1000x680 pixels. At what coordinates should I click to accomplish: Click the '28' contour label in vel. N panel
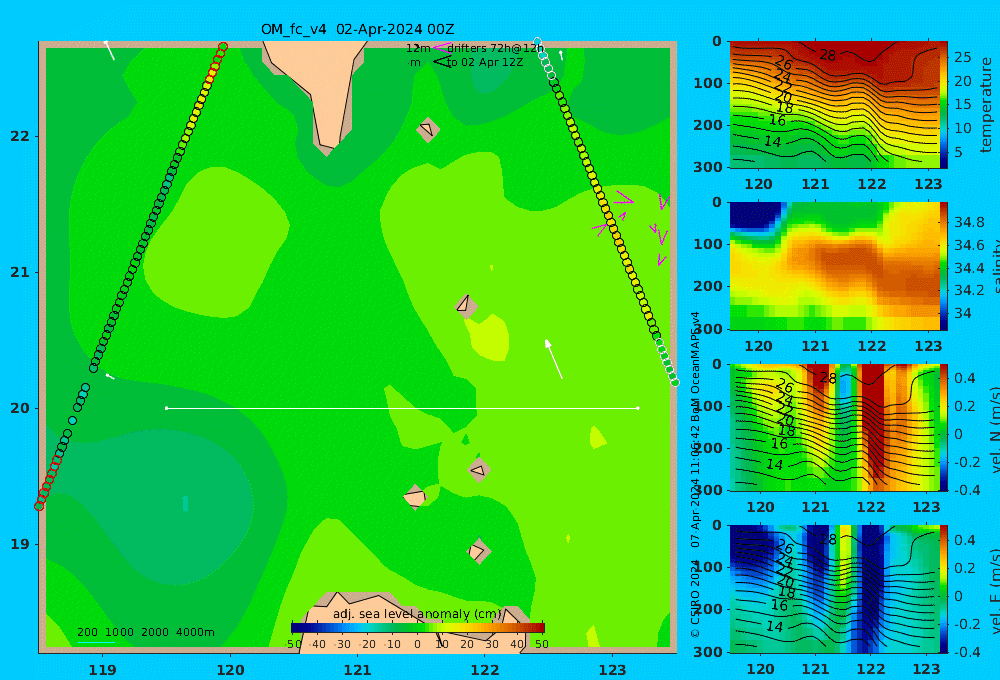[x=827, y=378]
